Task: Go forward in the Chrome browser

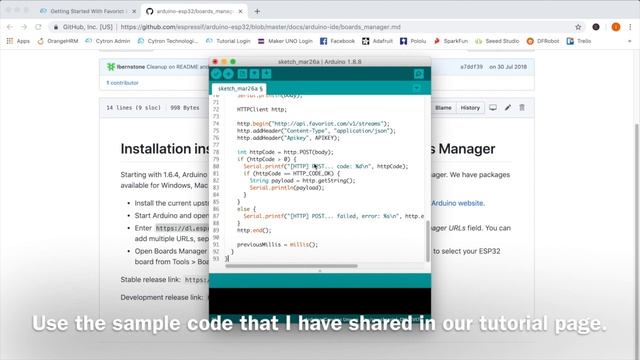Action: click(24, 27)
